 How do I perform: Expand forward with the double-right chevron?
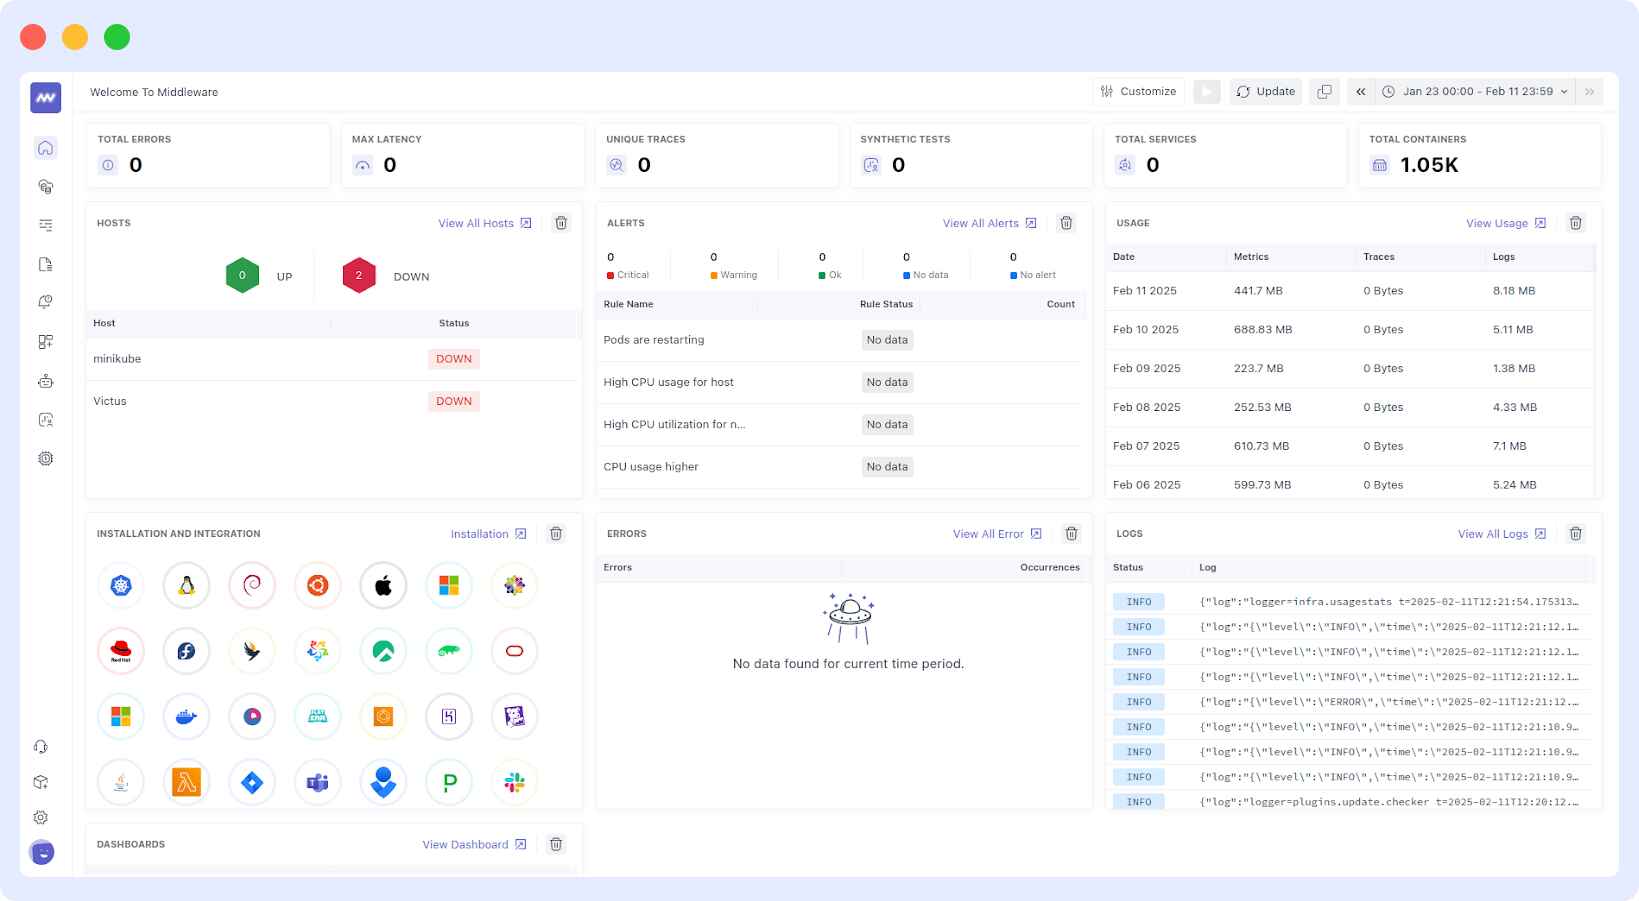pos(1589,91)
